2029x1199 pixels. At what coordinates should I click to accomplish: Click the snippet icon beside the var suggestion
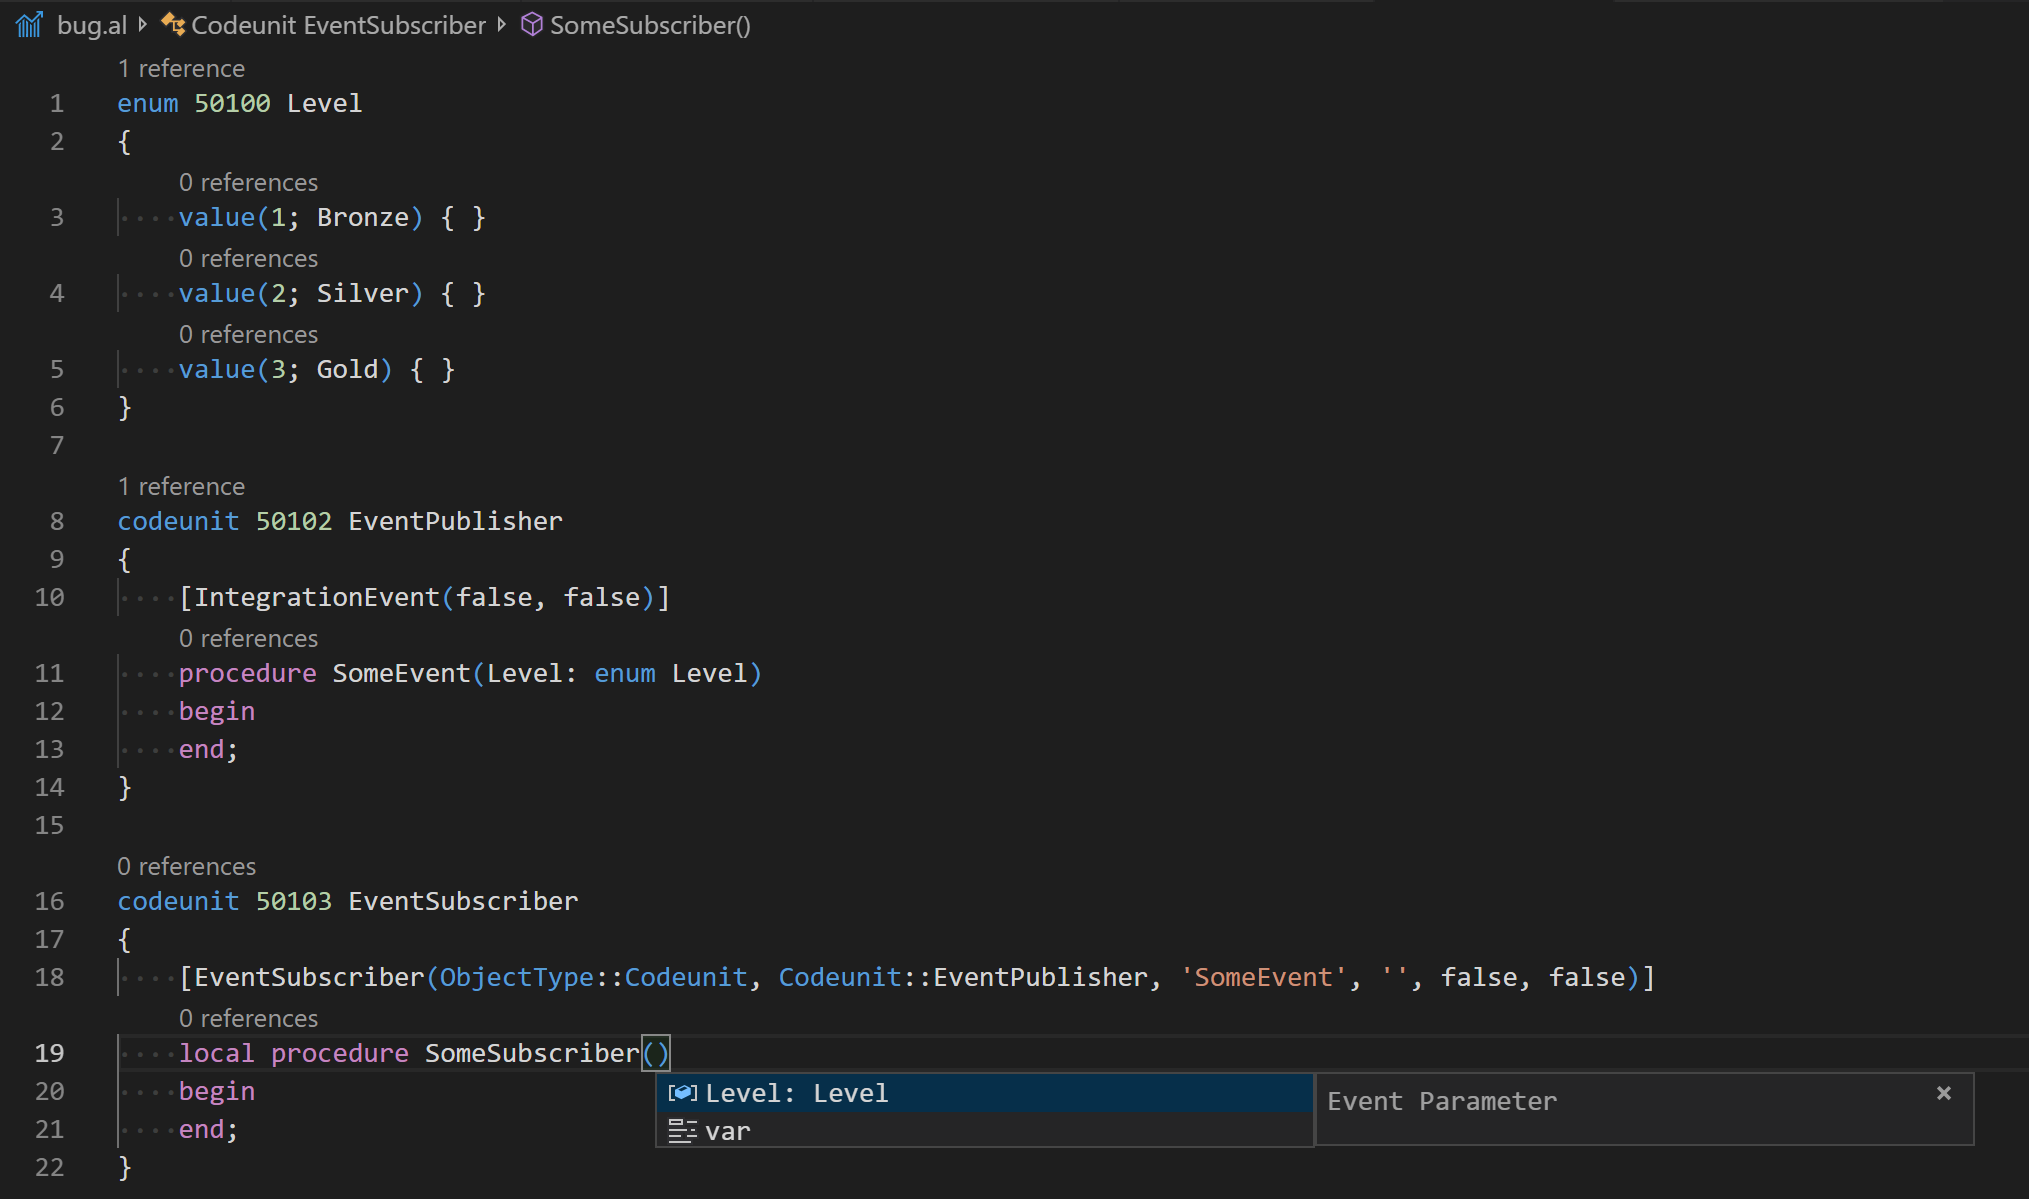point(683,1131)
